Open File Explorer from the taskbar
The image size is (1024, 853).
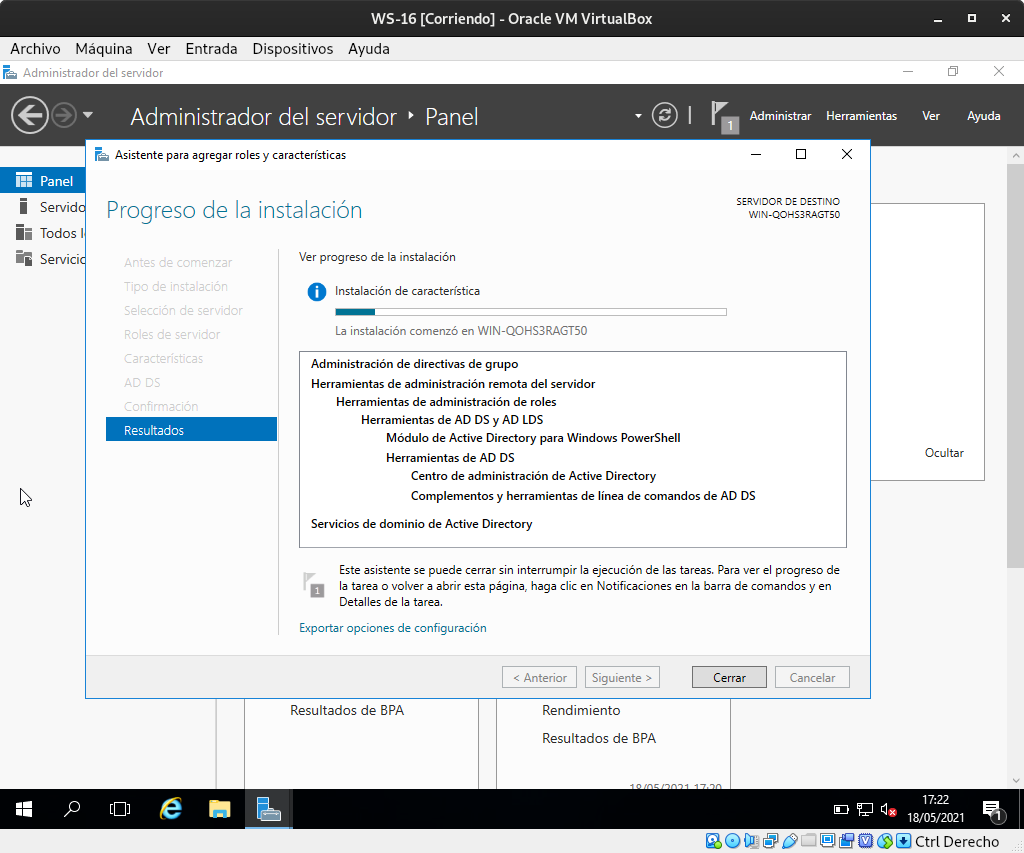coord(220,809)
